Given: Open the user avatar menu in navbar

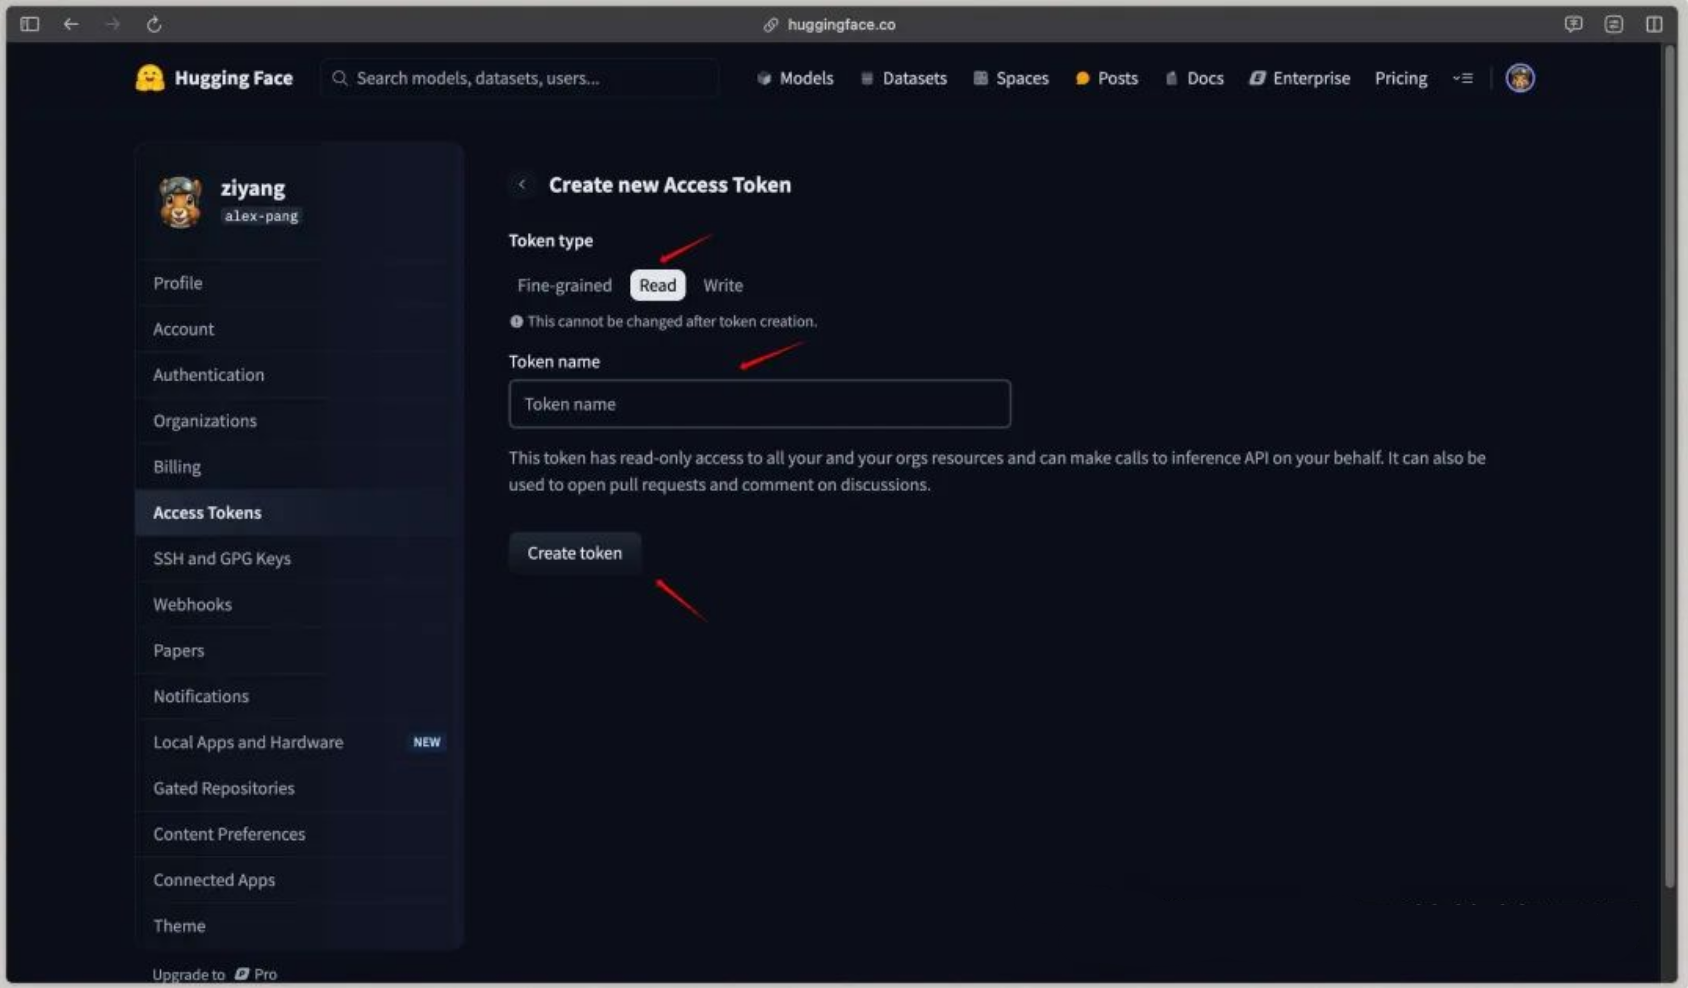Looking at the screenshot, I should [1520, 78].
